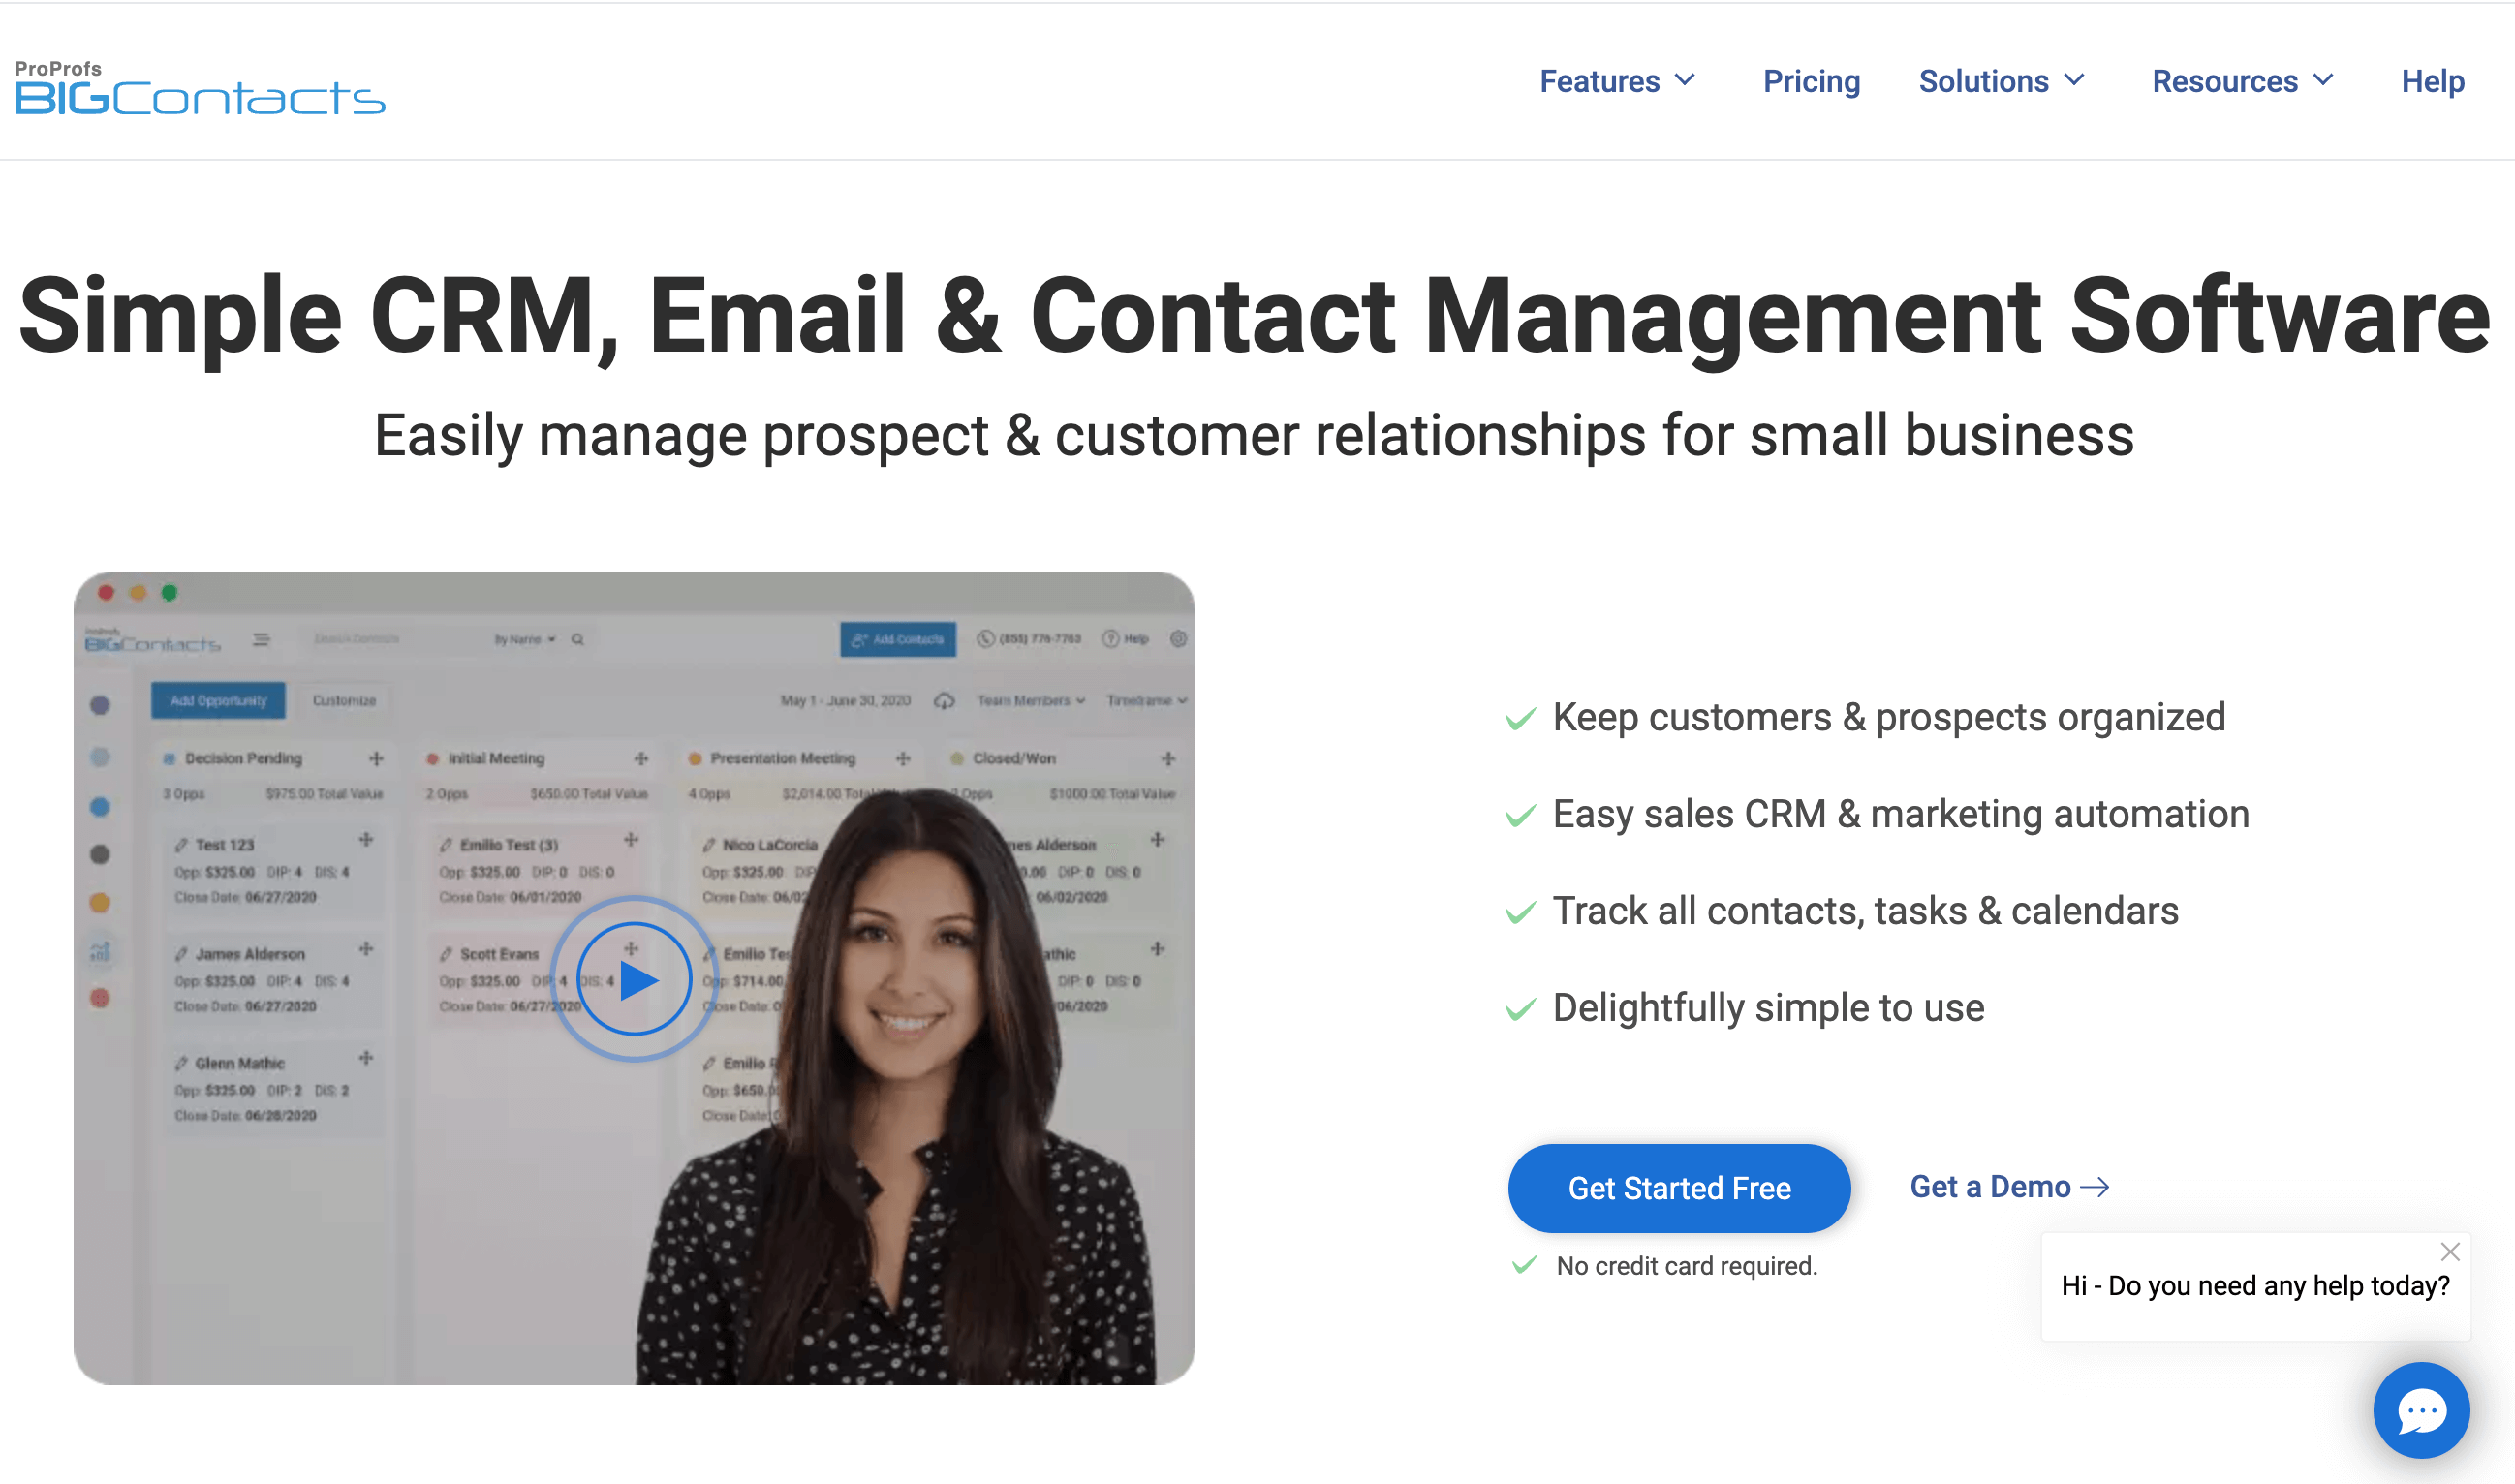Click the Get a Demo link
Viewport: 2515px width, 1484px height.
[x=2010, y=1188]
